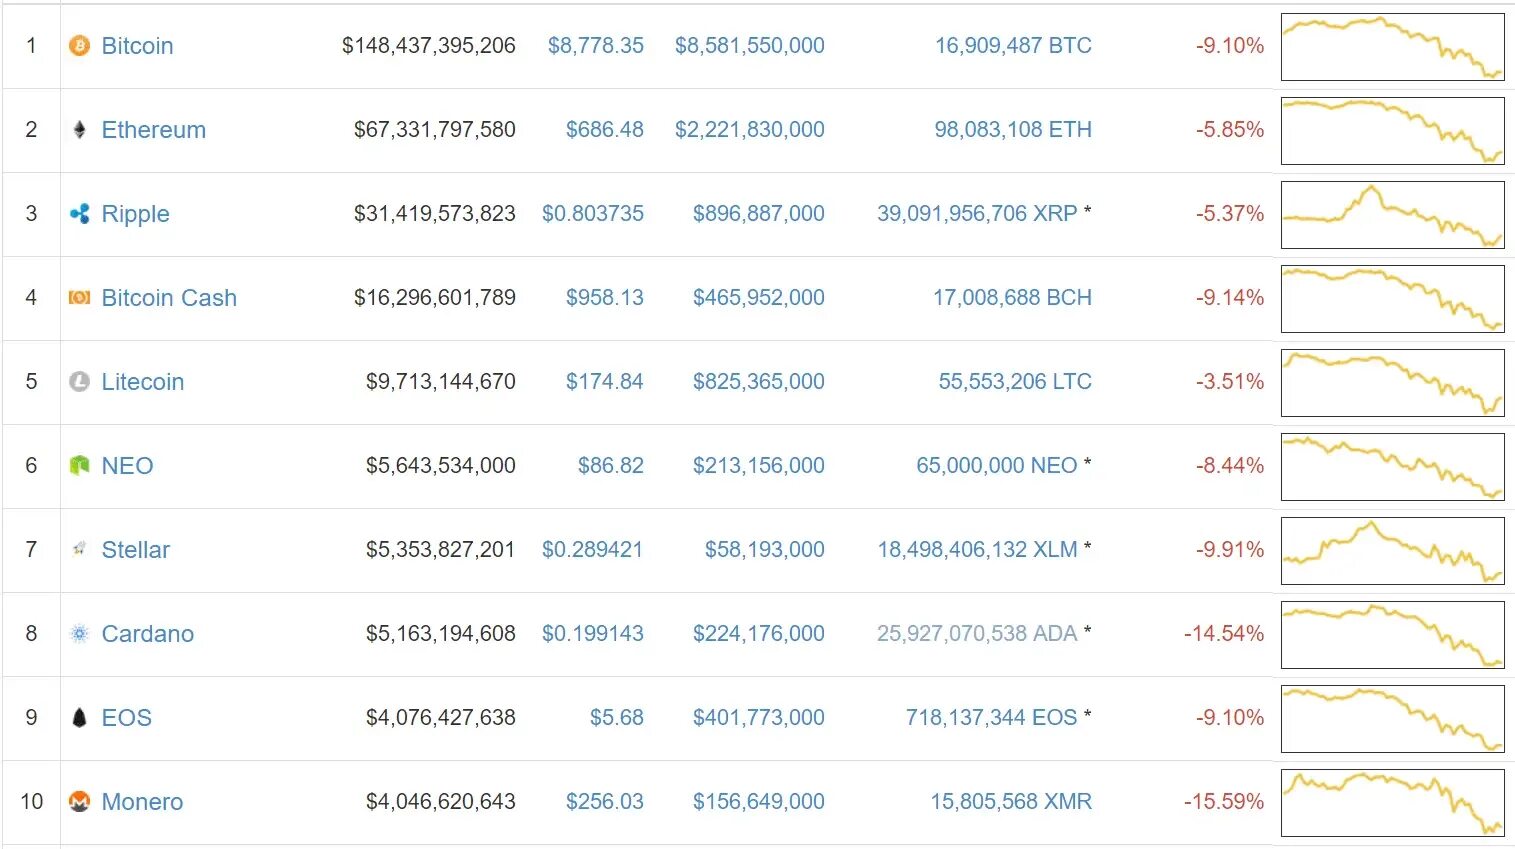Click the Stellar rocket logo icon
1515x849 pixels.
[79, 549]
